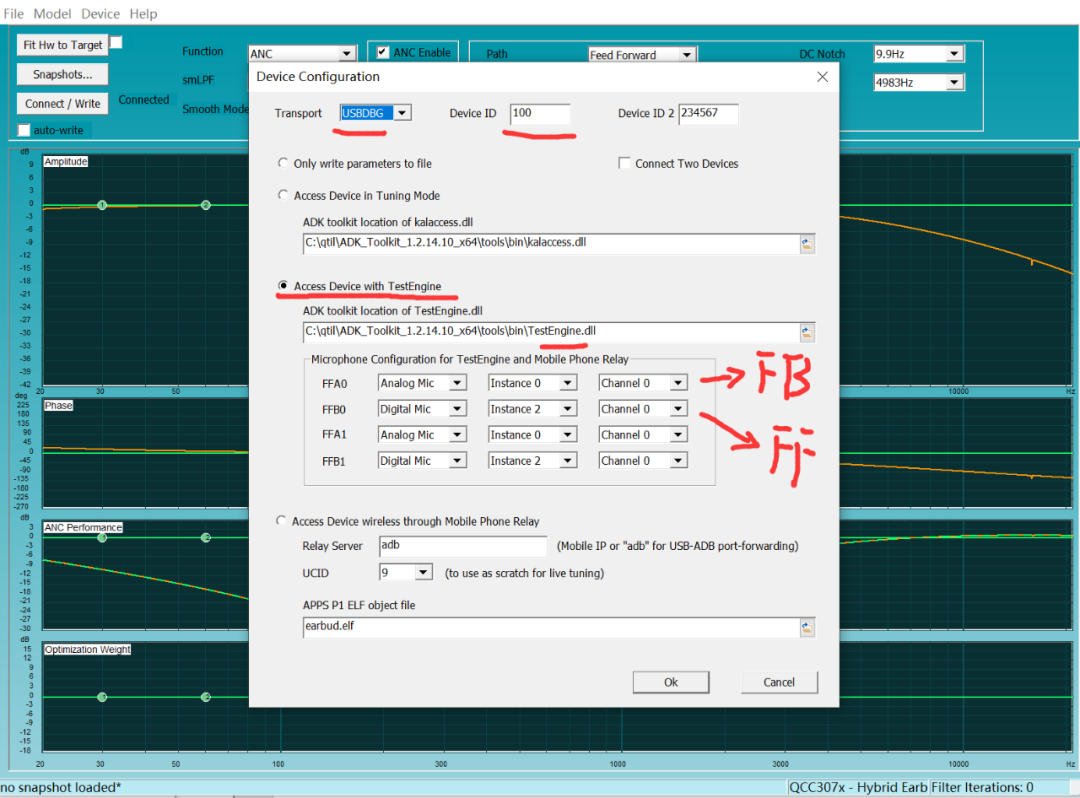The width and height of the screenshot is (1080, 798).
Task: Browse for kalaccess.dll location
Action: 807,244
